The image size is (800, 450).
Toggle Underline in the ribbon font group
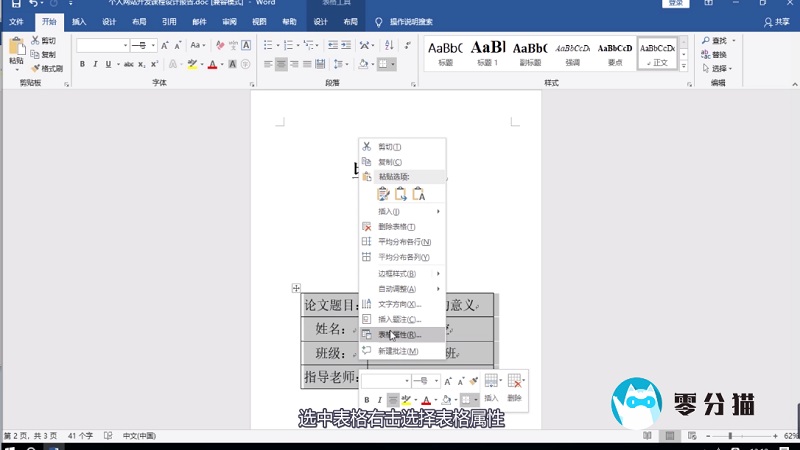pos(110,64)
